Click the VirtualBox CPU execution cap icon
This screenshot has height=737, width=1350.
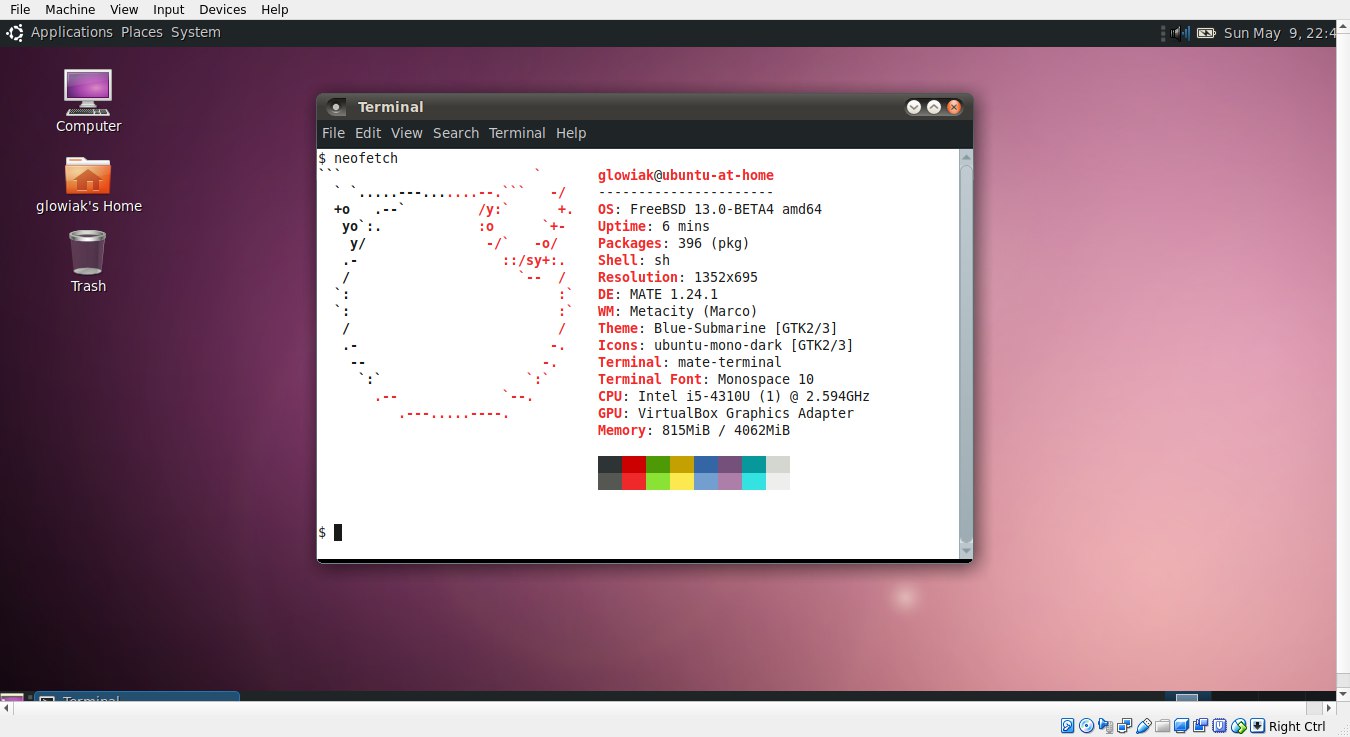(x=1219, y=726)
